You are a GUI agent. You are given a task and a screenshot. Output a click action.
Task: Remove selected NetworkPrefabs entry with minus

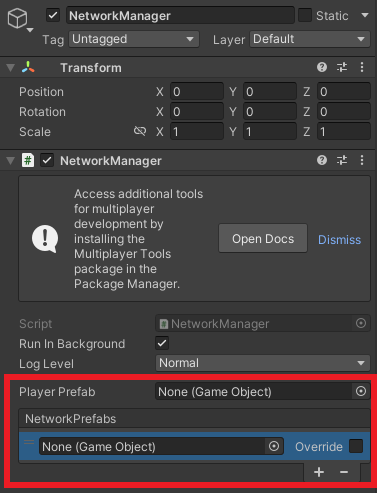point(344,472)
